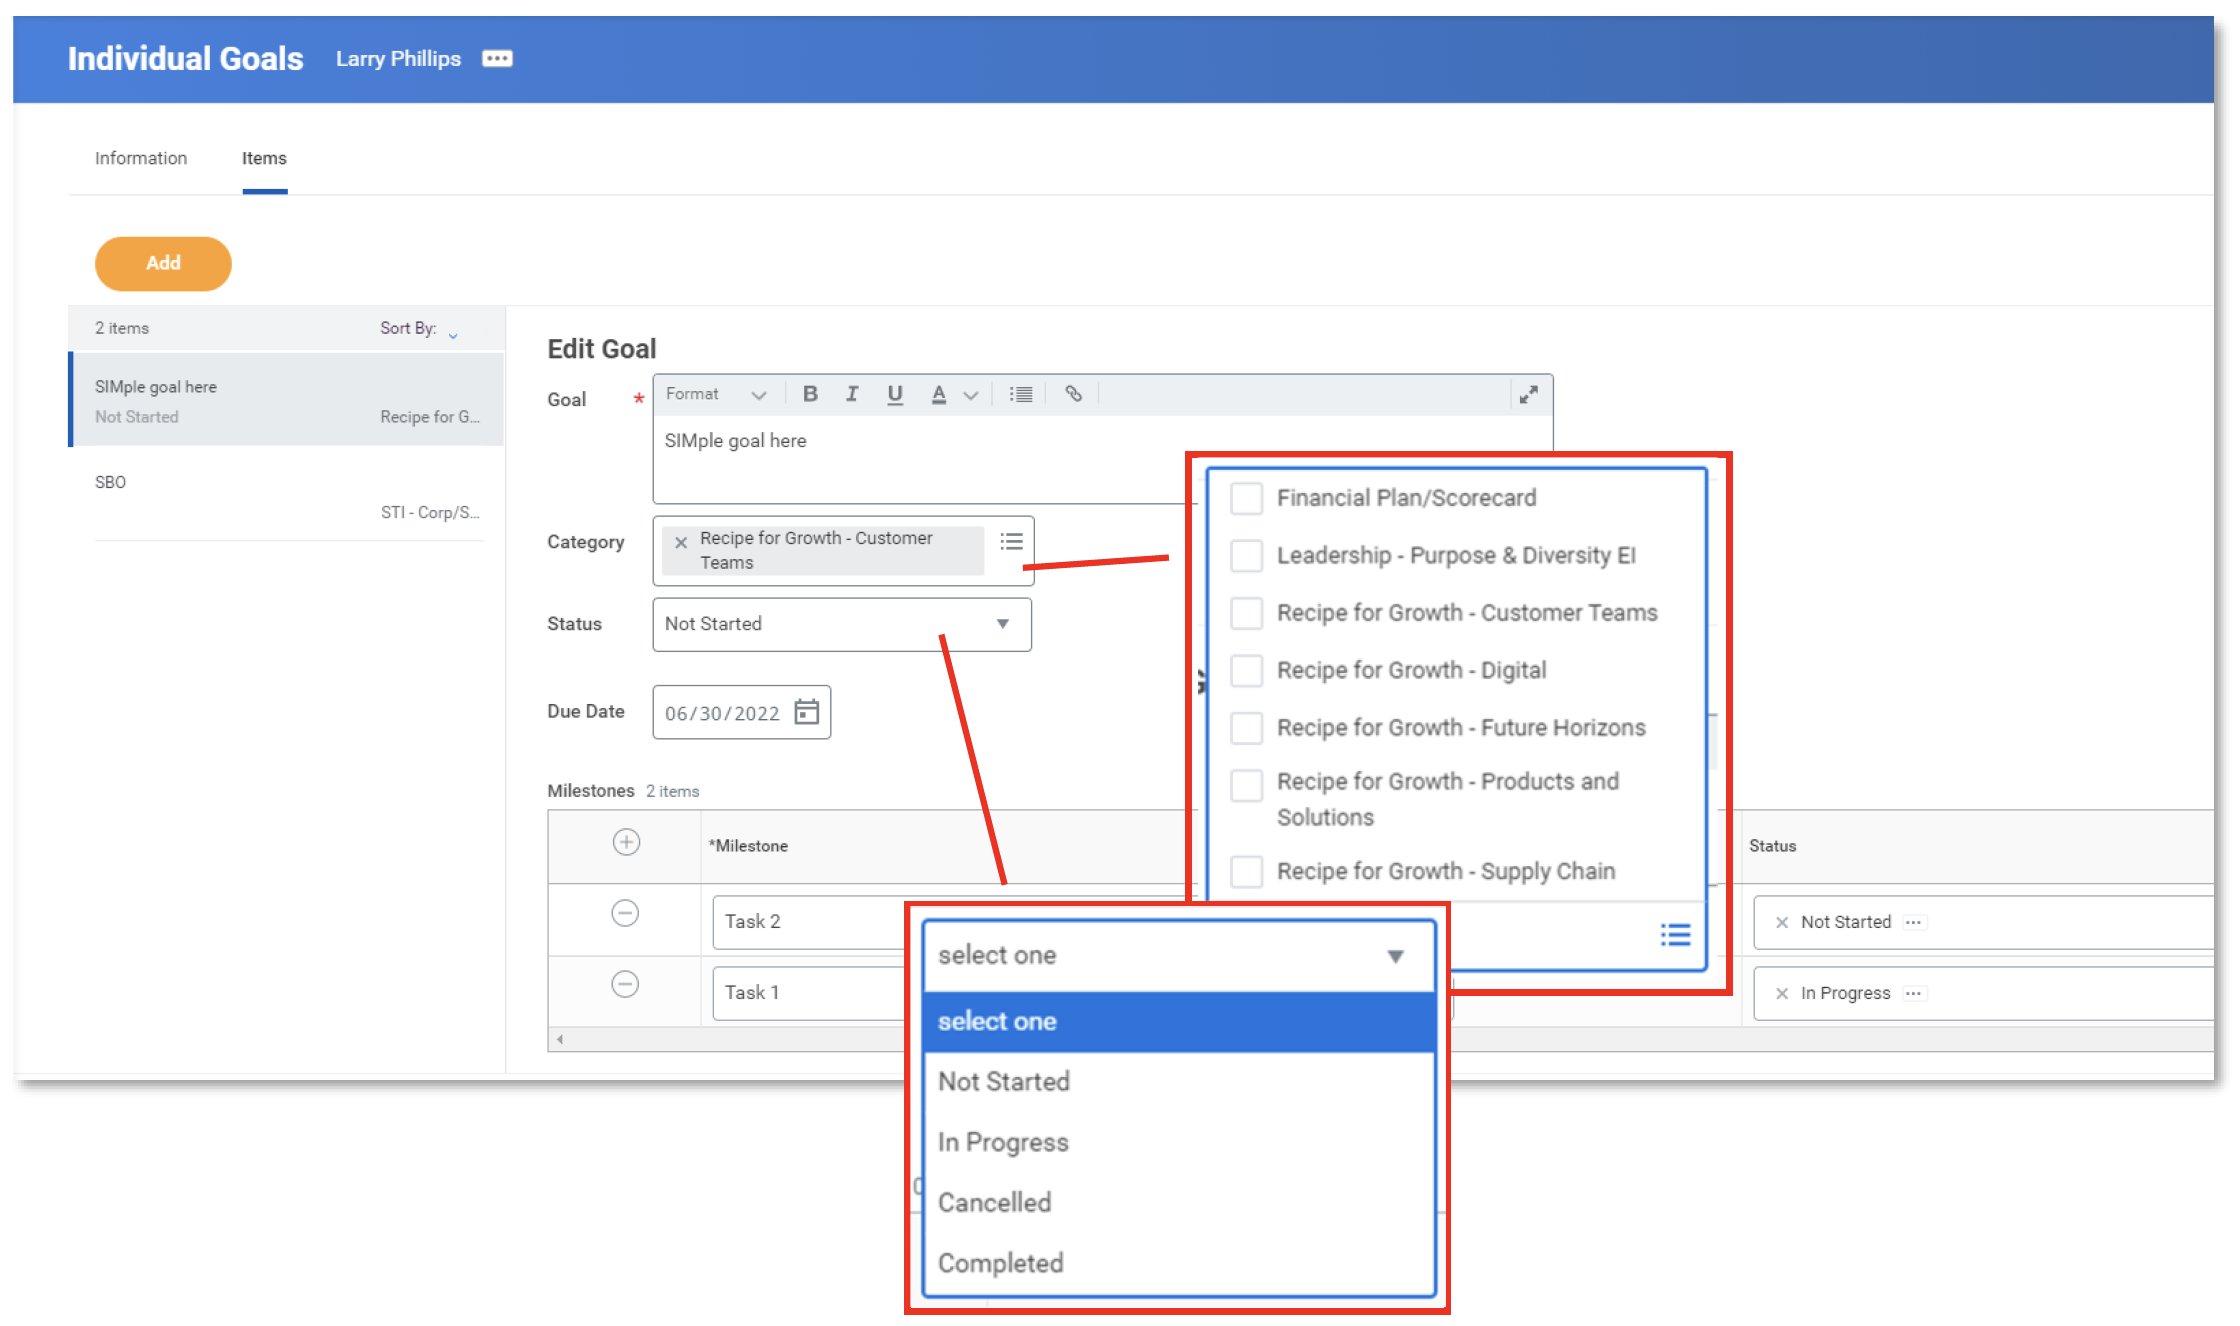Open the Due Date calendar picker
The width and height of the screenshot is (2240, 1326).
(806, 712)
